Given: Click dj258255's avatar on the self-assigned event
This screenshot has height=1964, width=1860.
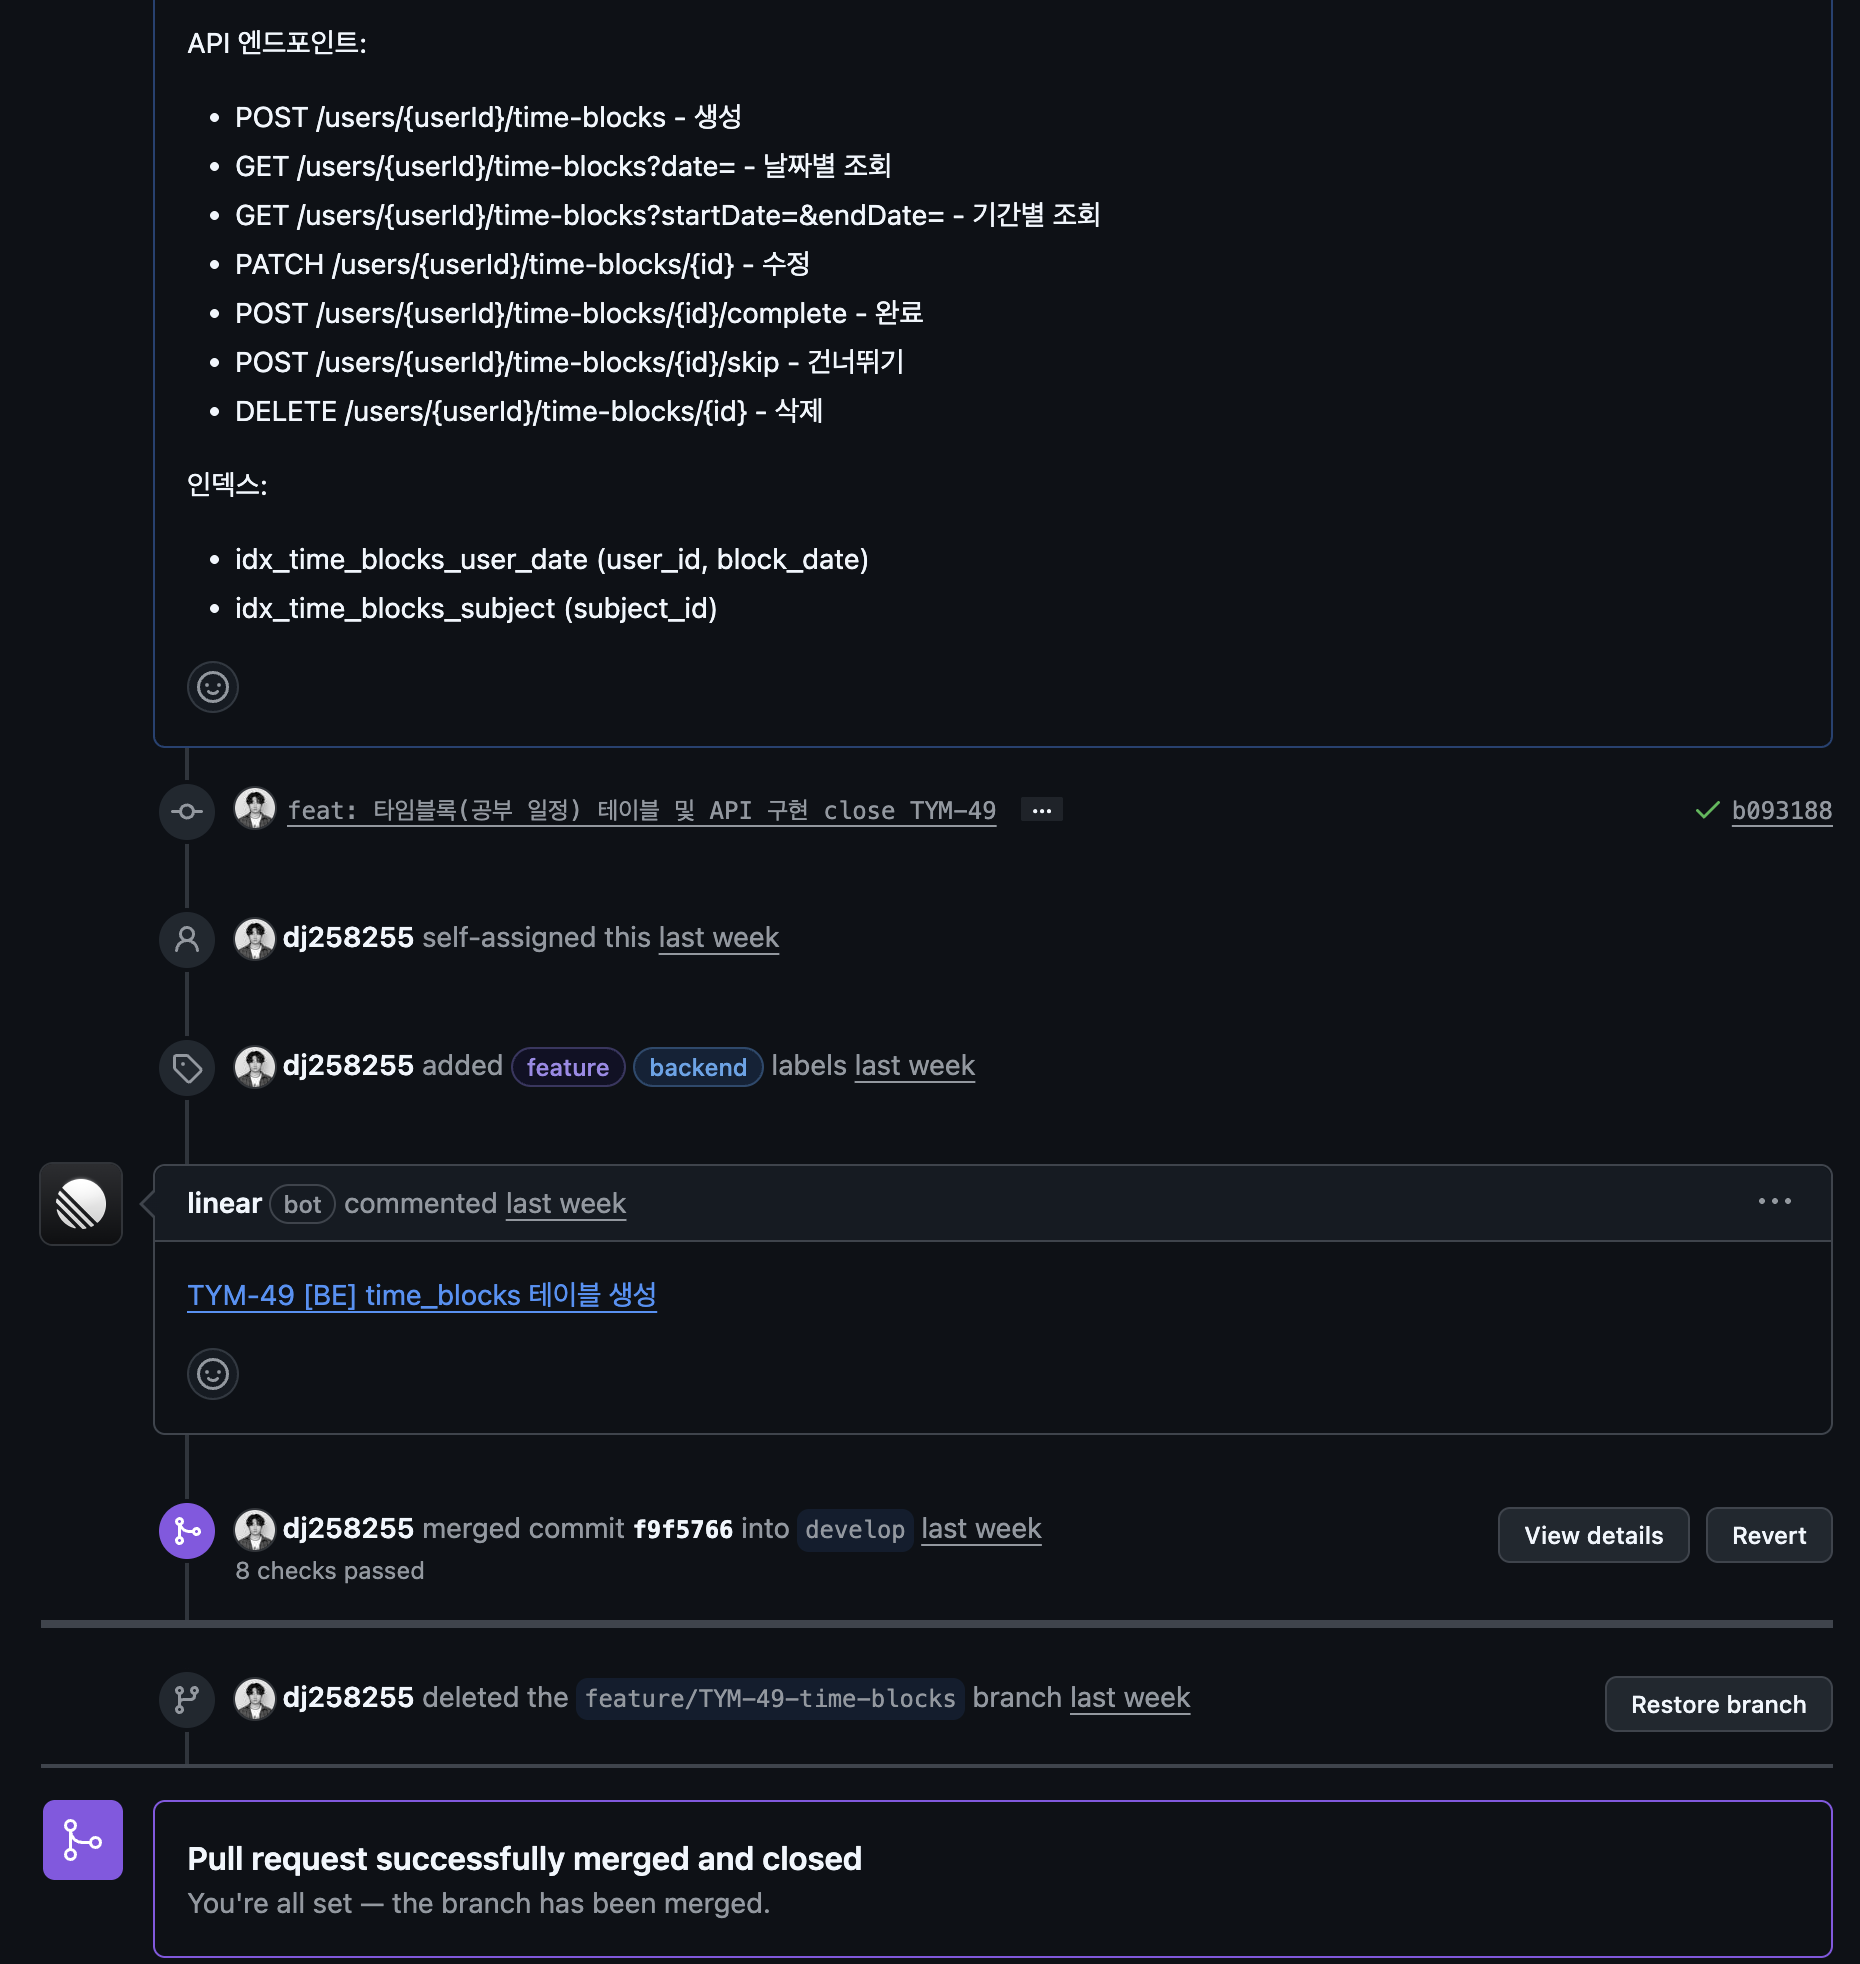Looking at the screenshot, I should [254, 938].
